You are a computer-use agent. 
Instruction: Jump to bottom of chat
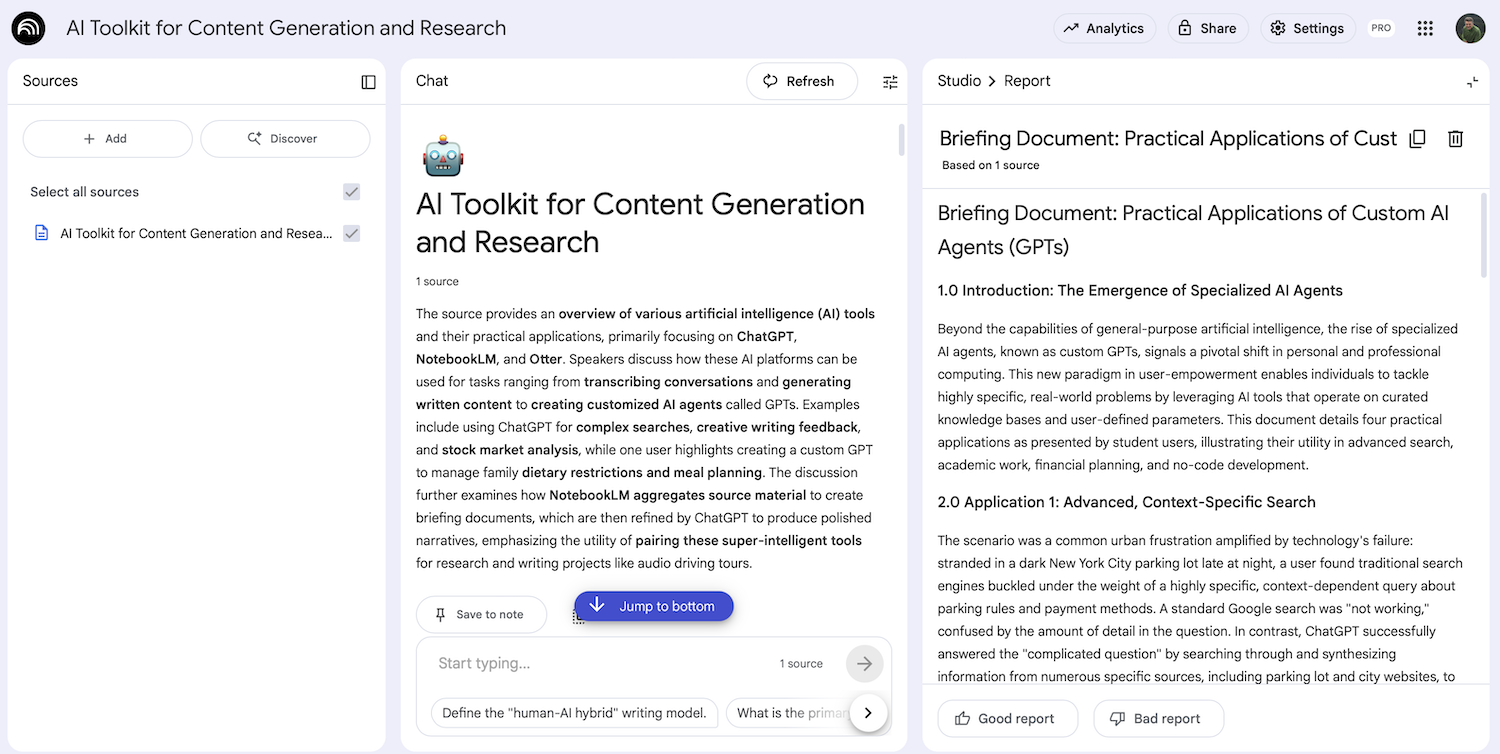click(x=654, y=606)
